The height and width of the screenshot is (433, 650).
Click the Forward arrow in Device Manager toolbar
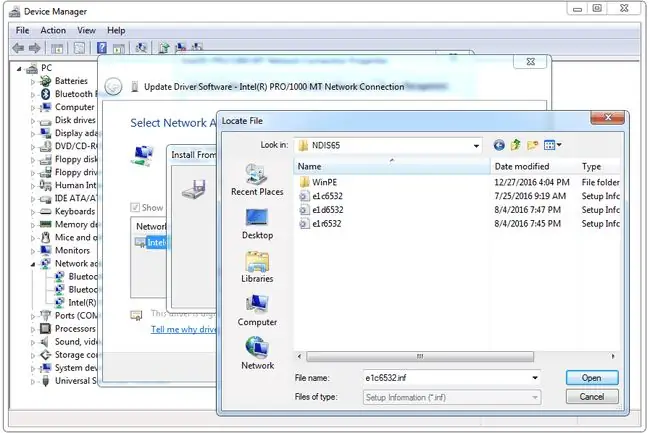tap(35, 48)
